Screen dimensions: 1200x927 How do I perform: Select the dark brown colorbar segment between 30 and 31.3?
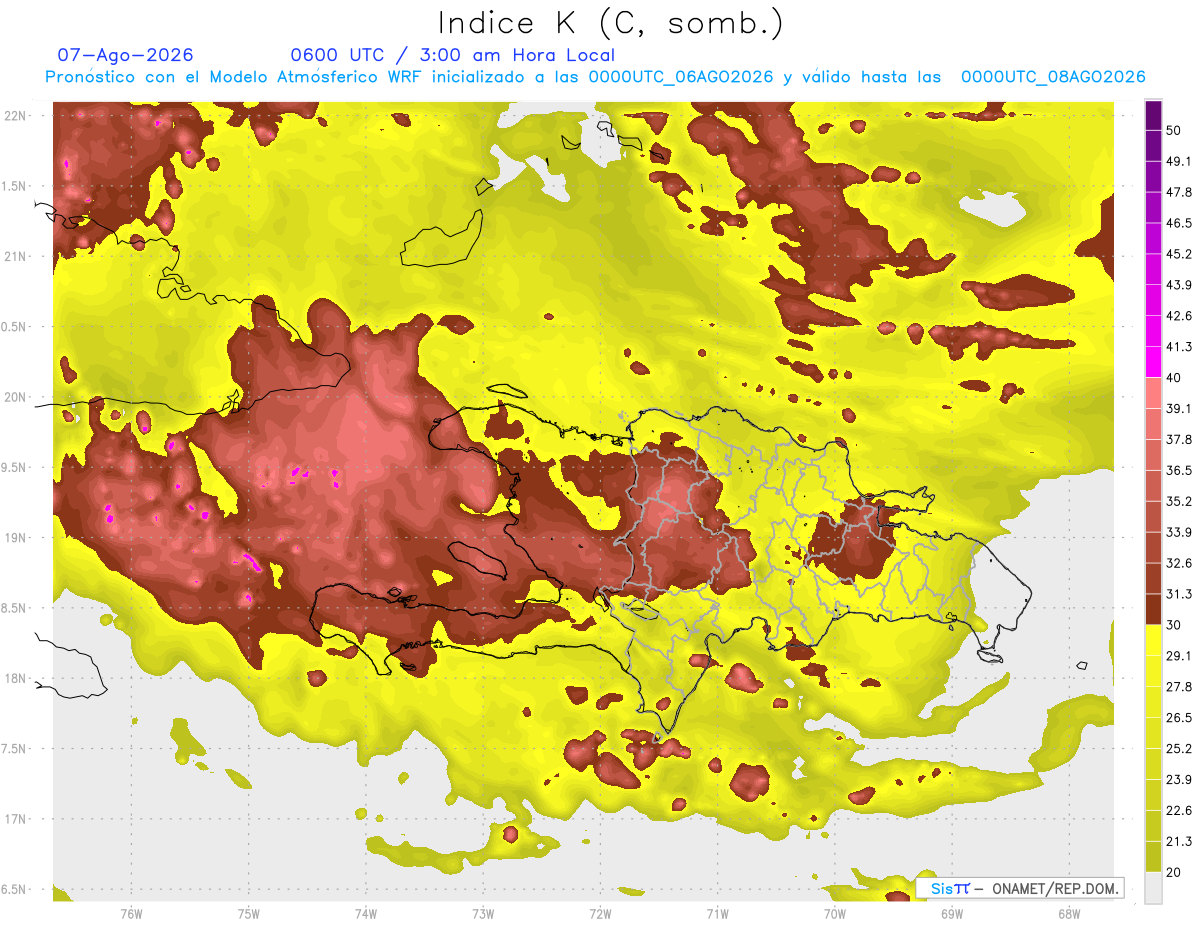coord(1153,609)
